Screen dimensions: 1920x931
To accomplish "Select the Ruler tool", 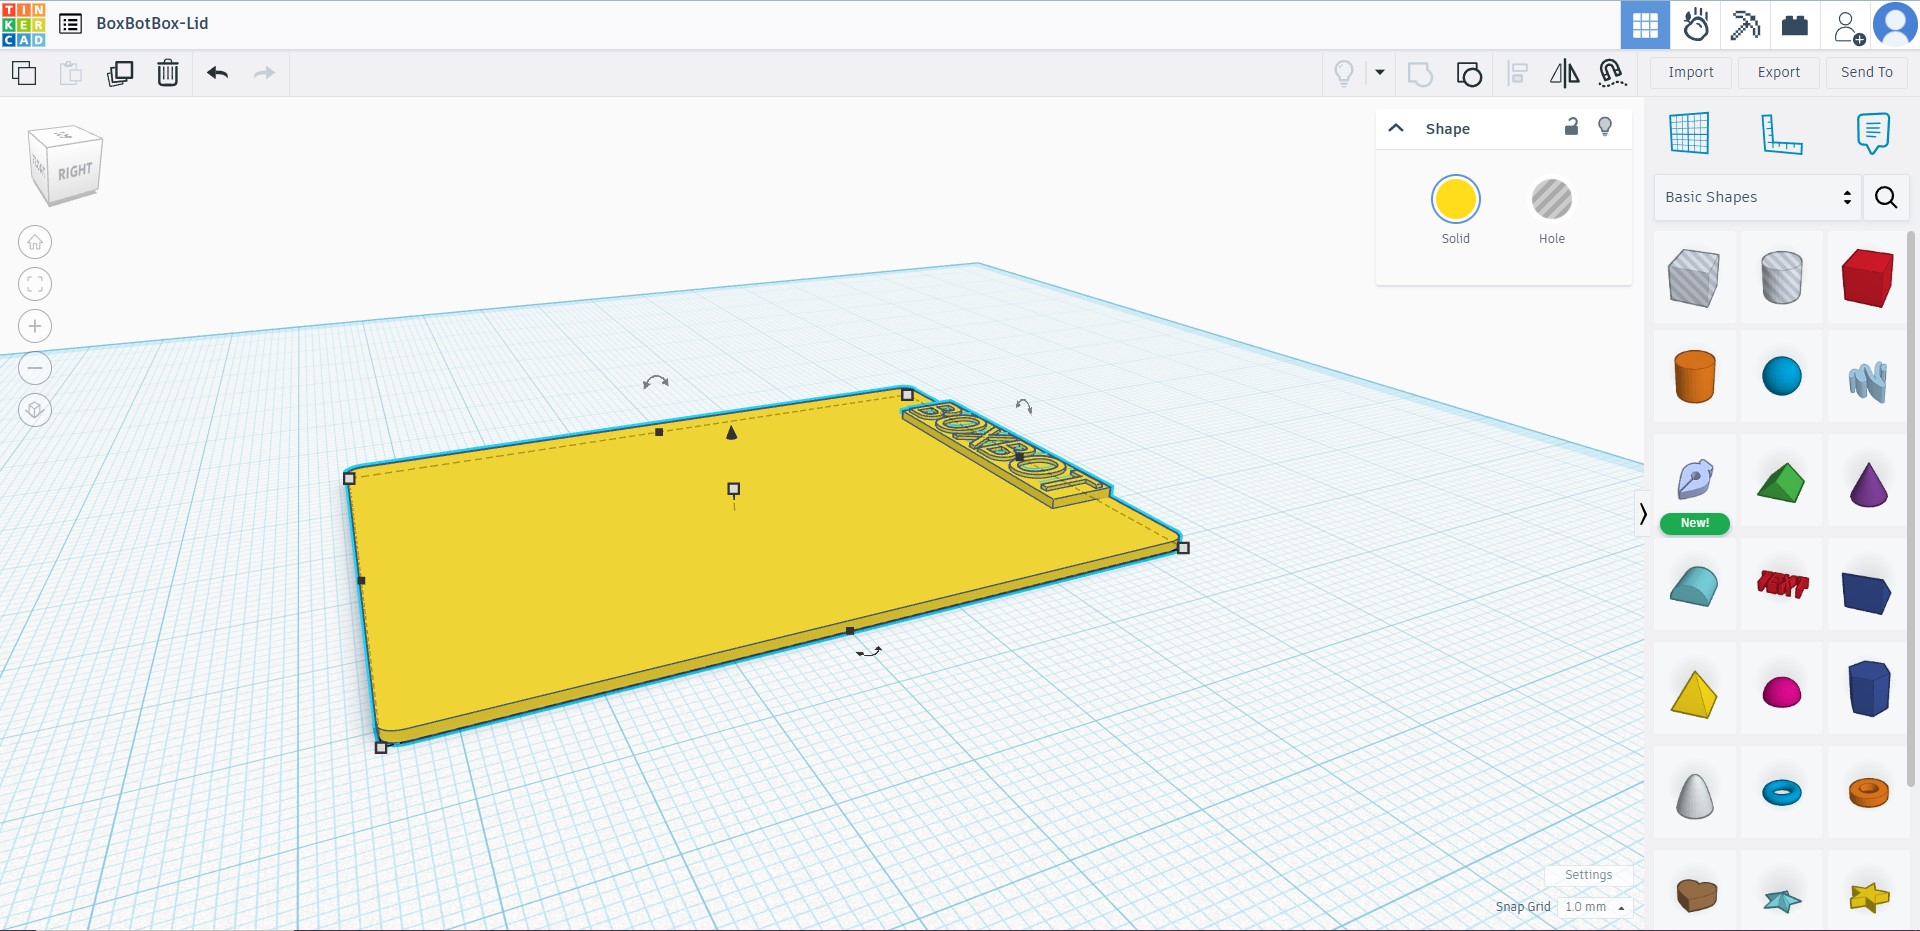I will [x=1781, y=134].
